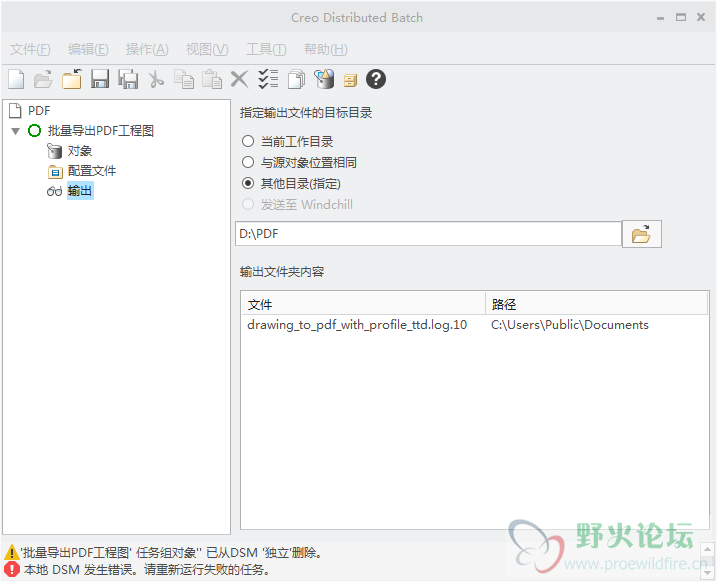Click the bucket icon beside 对象

pos(54,151)
